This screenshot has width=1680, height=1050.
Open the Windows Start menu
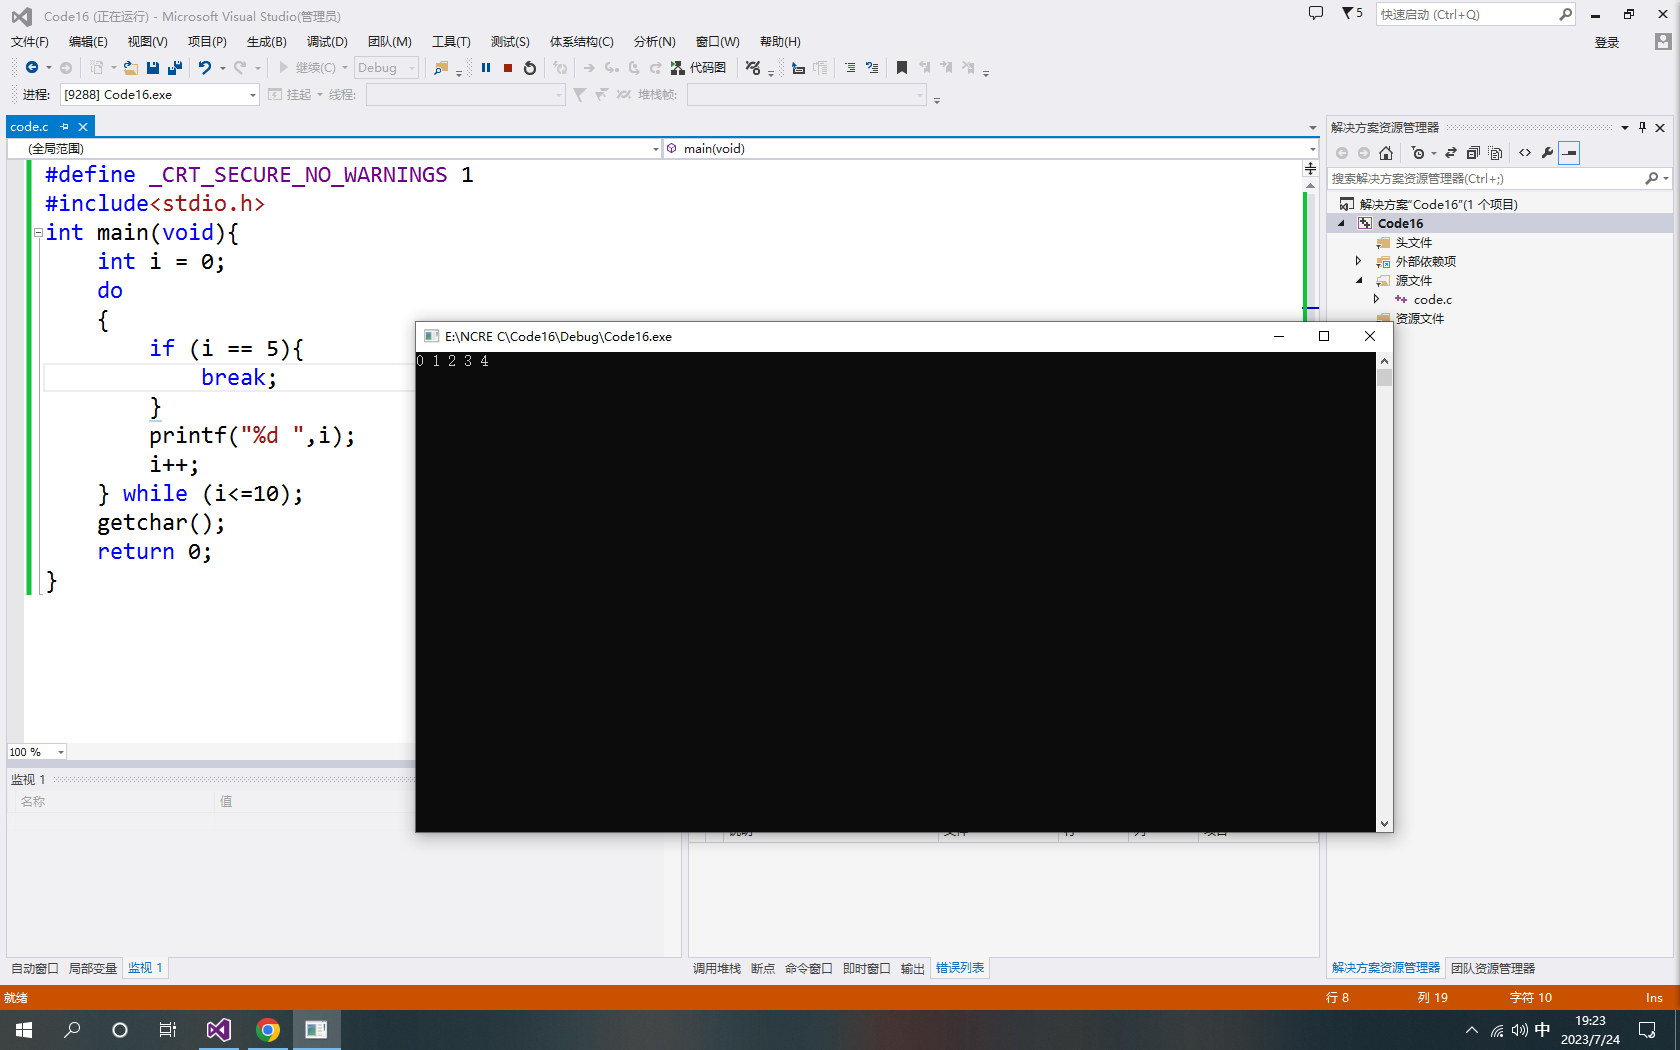pyautogui.click(x=24, y=1030)
